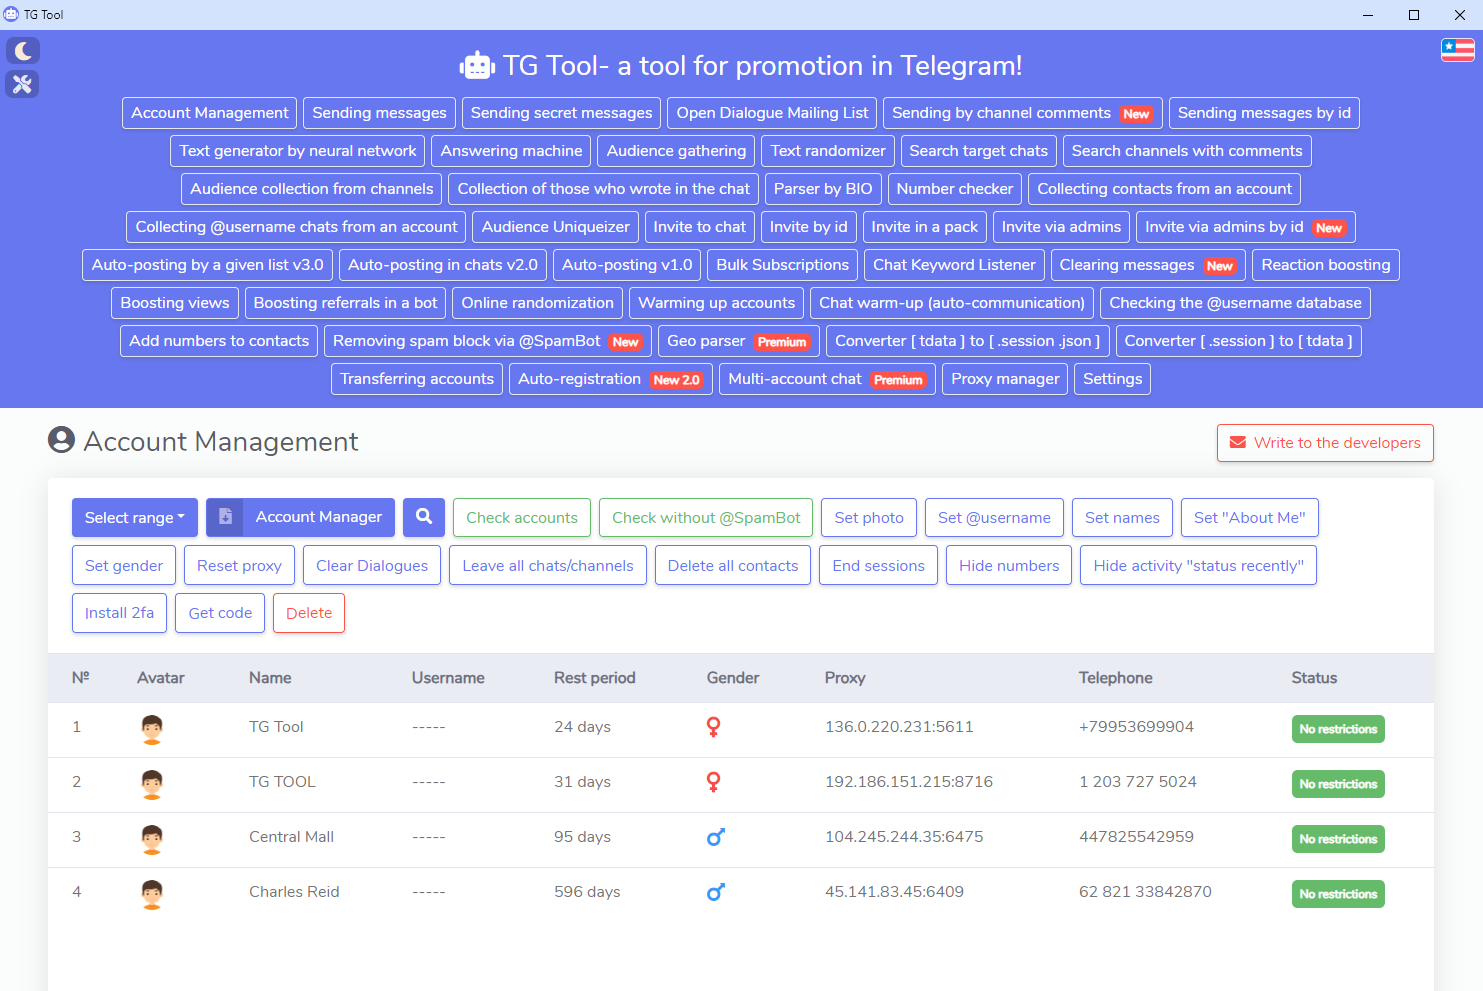Click avatar of Central Mall account
Screen dimensions: 1483x991
click(152, 839)
